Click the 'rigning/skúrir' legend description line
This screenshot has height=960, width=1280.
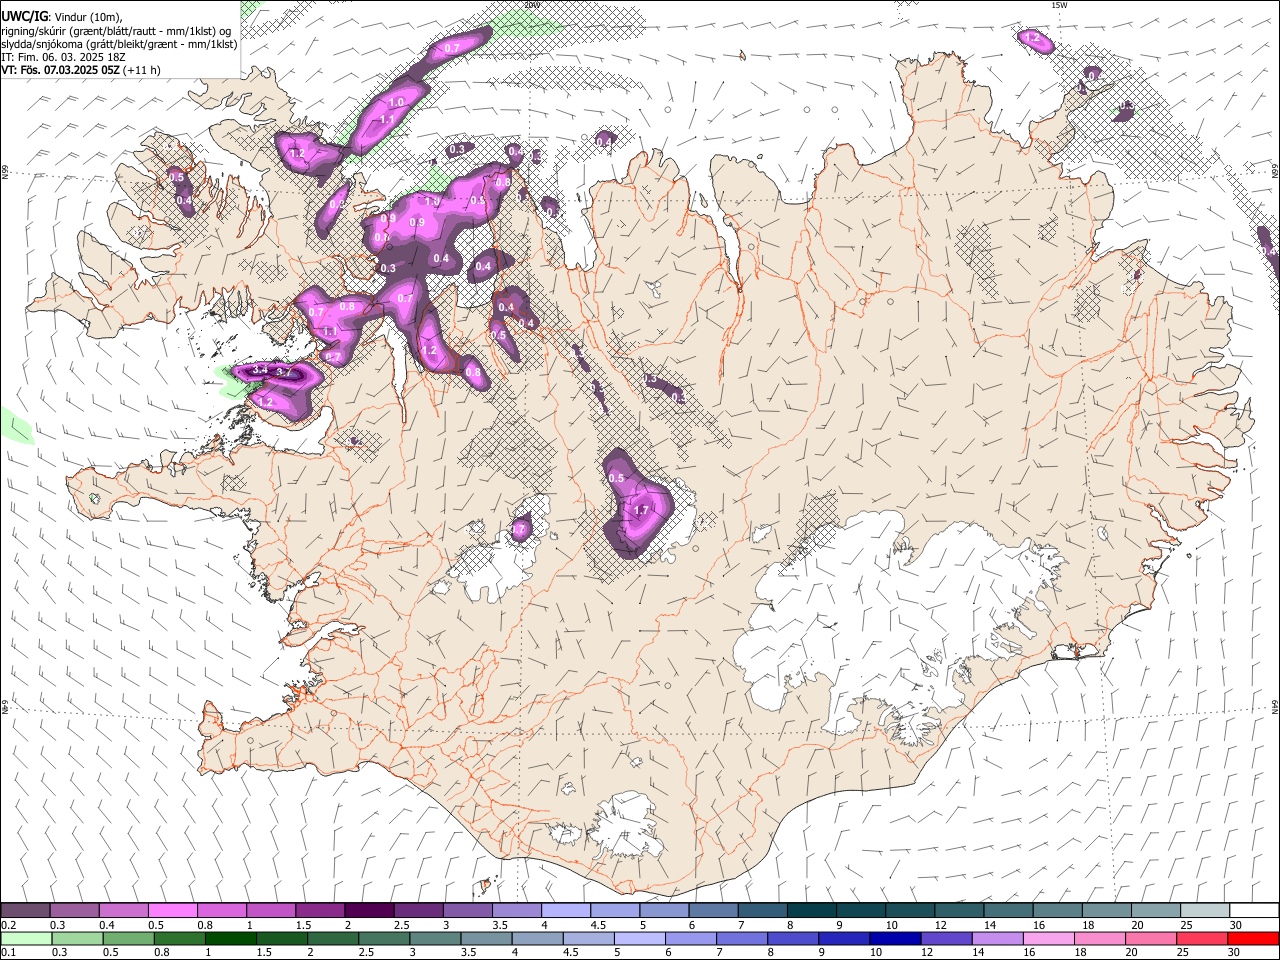(x=117, y=30)
